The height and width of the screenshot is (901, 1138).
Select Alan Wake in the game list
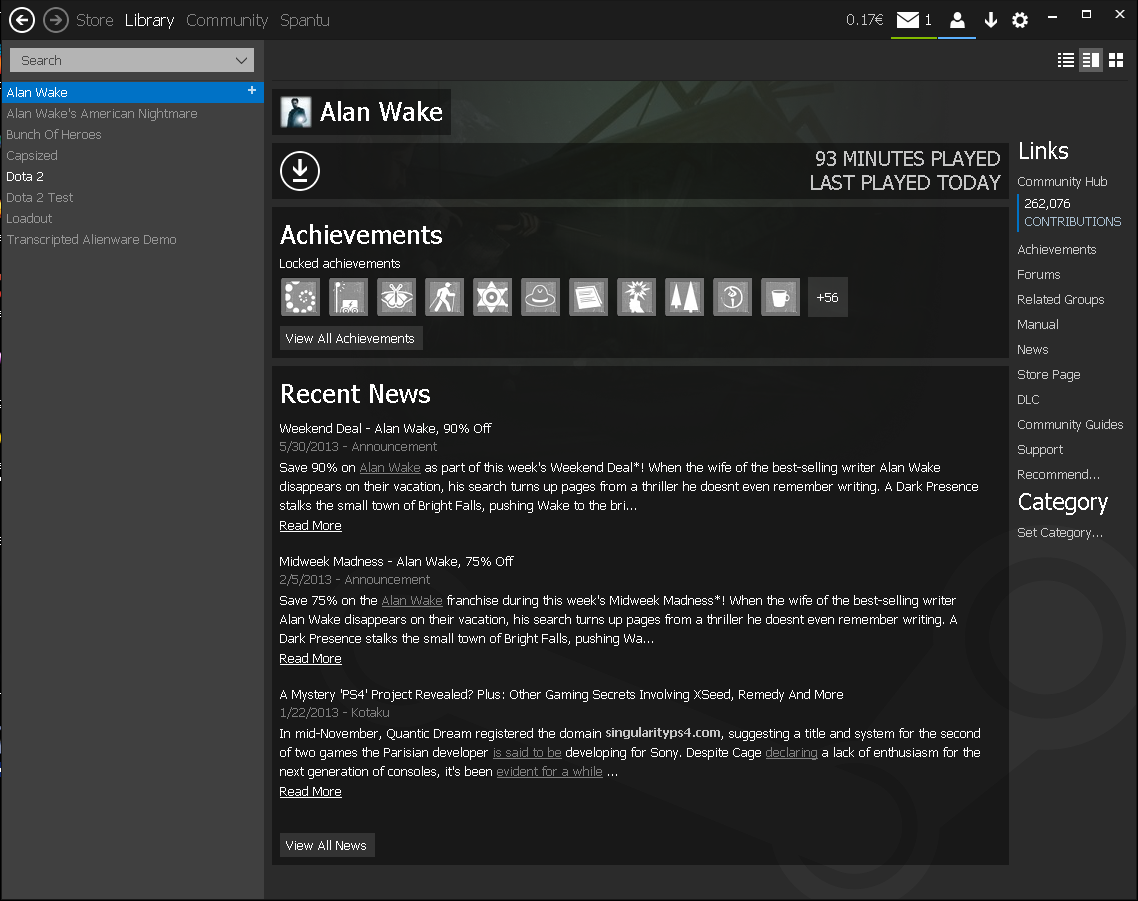point(132,92)
